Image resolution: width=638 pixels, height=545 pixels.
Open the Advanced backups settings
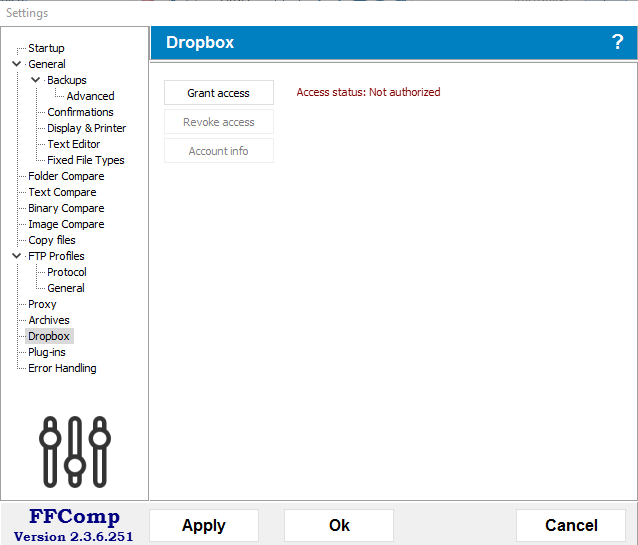(90, 96)
